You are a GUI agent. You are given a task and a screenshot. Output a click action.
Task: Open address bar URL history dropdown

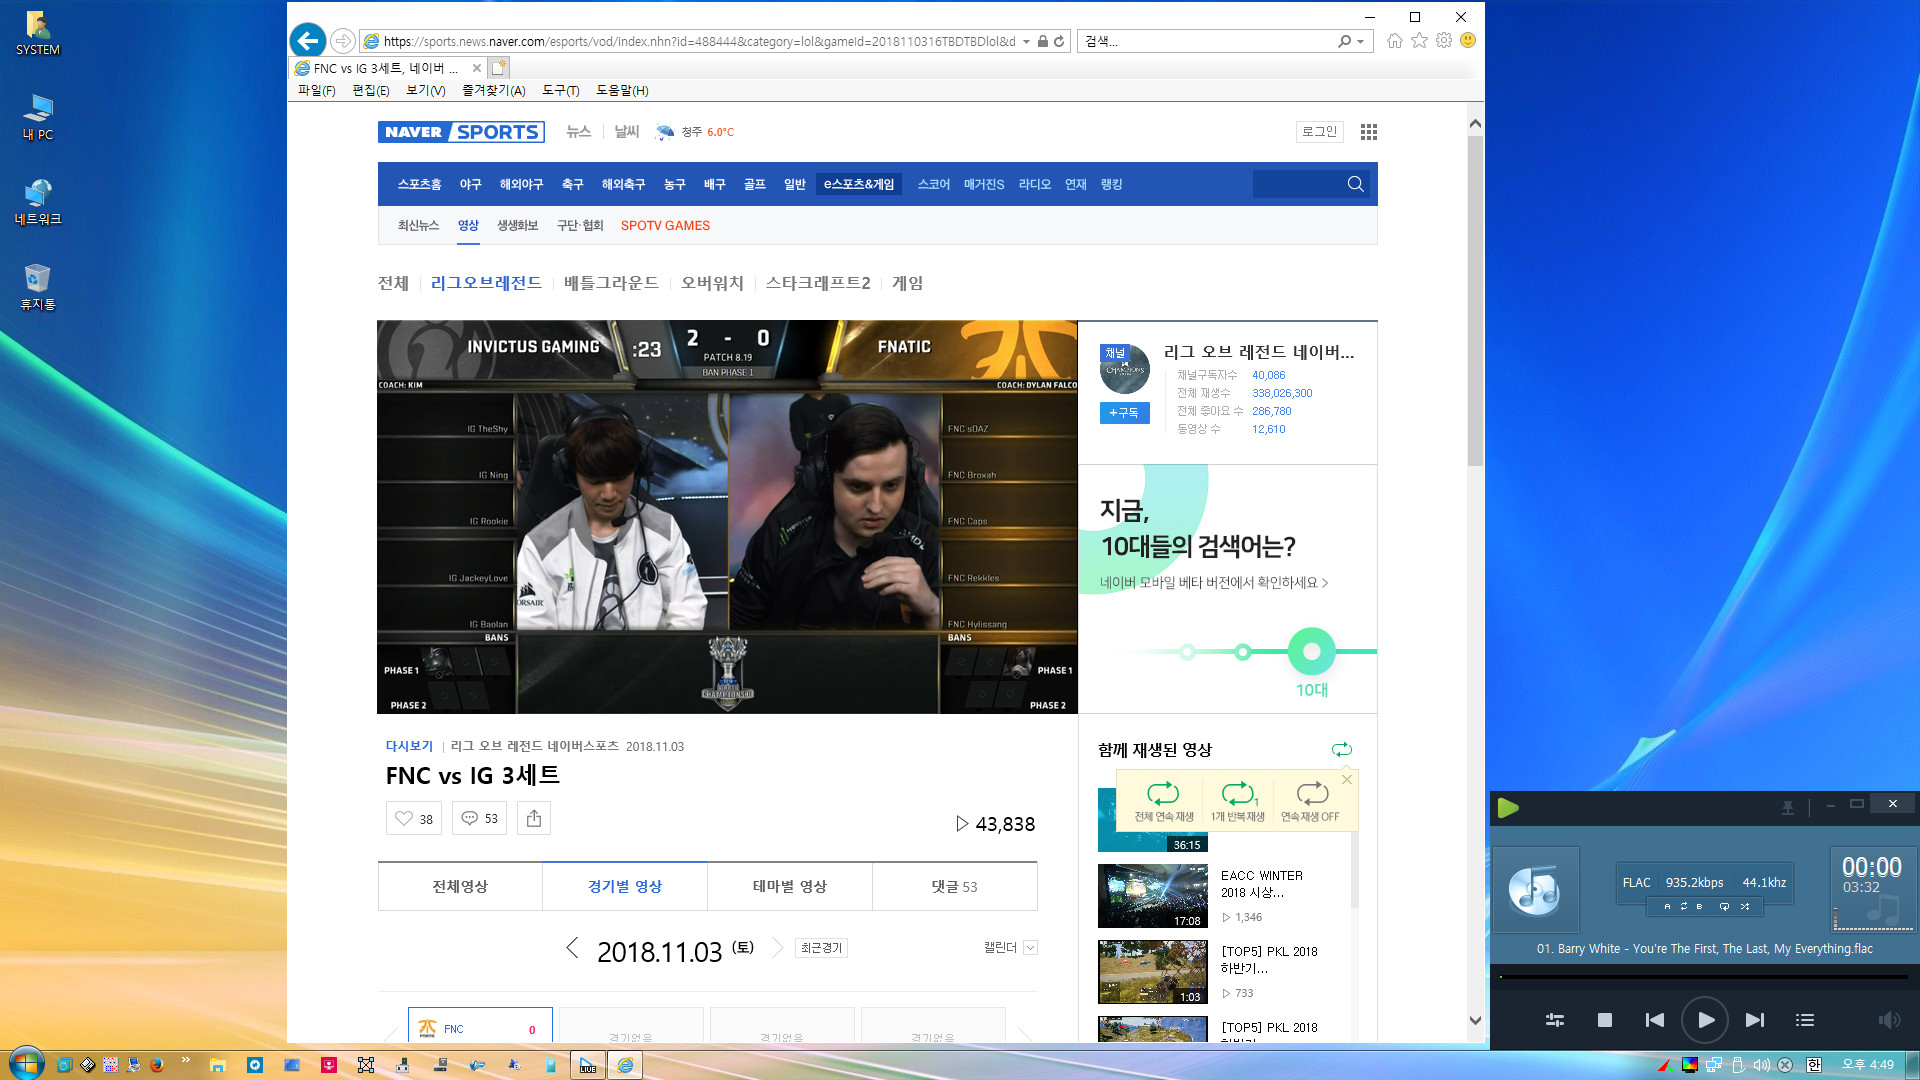point(1026,42)
